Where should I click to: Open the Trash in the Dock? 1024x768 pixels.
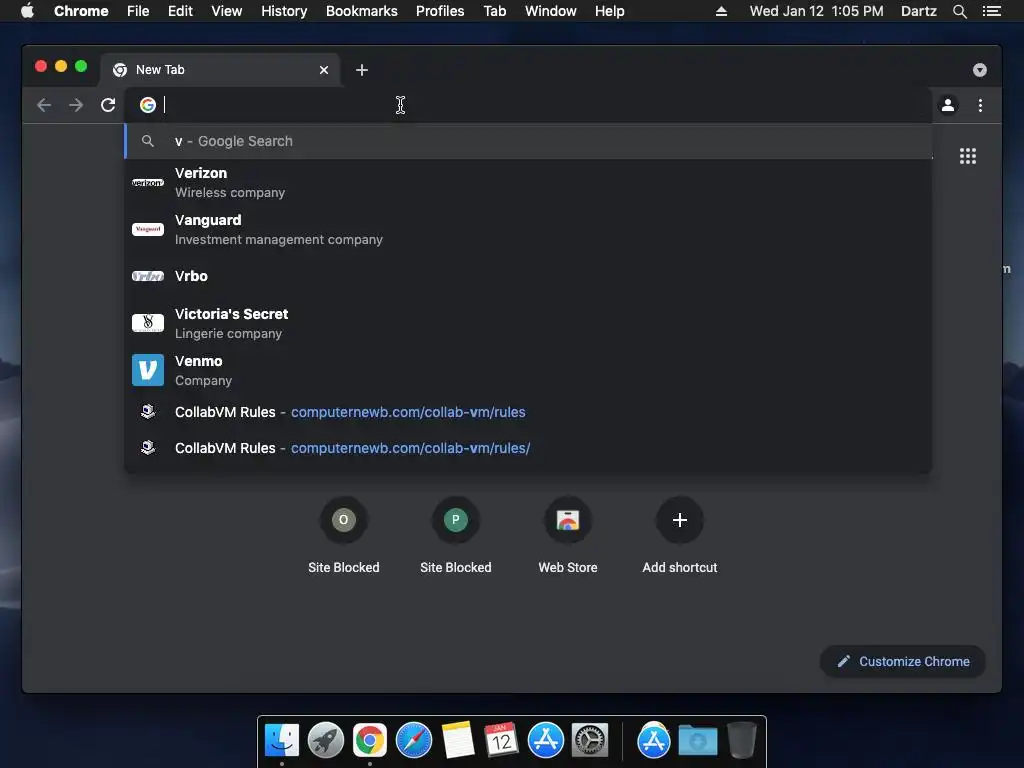pyautogui.click(x=742, y=741)
